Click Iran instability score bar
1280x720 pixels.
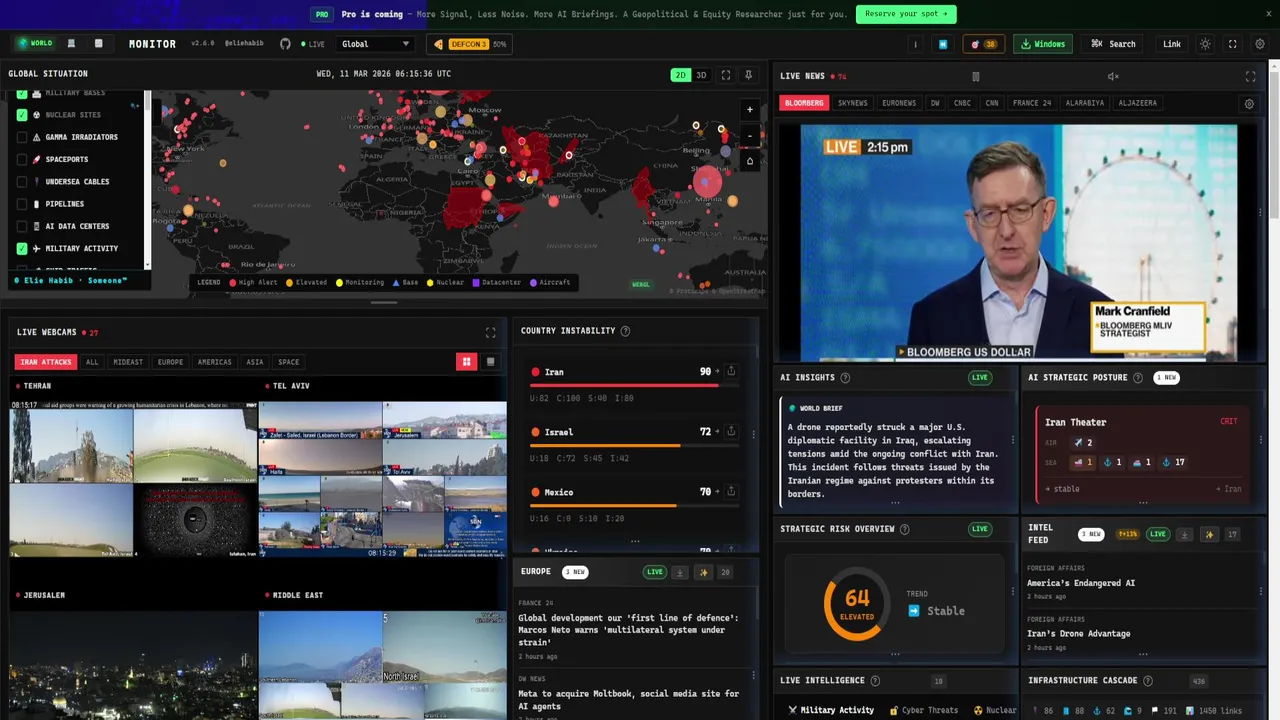pos(635,385)
